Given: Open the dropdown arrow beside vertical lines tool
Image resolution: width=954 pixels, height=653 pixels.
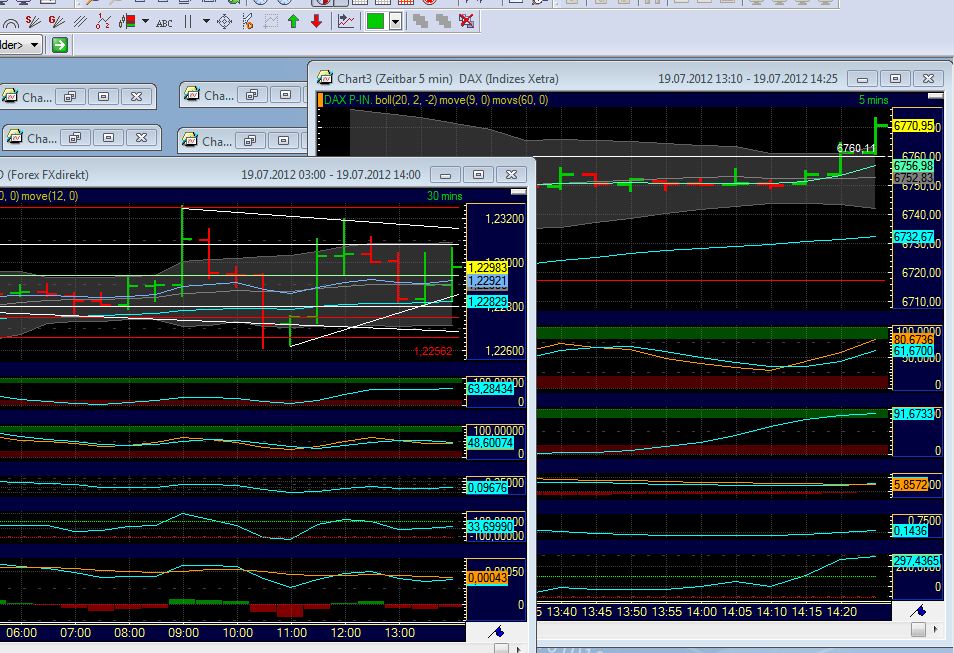Looking at the screenshot, I should click(x=206, y=22).
